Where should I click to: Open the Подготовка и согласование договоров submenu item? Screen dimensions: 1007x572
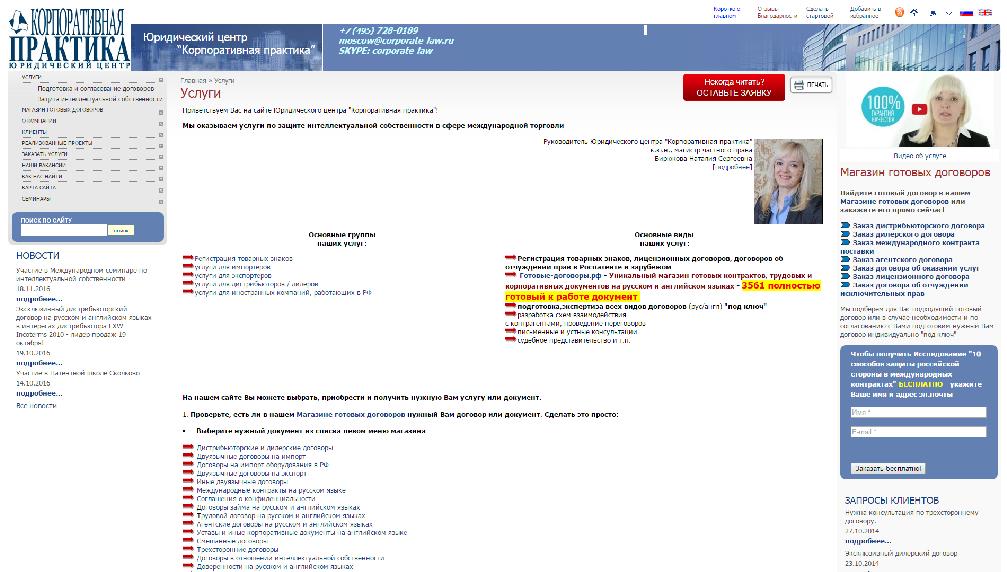tap(95, 89)
